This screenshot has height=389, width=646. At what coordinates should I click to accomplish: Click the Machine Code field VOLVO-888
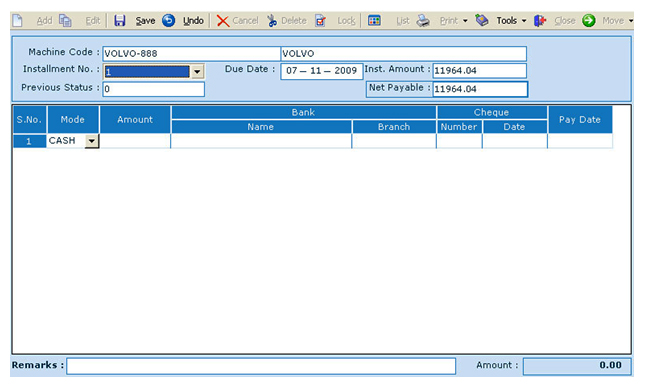191,54
